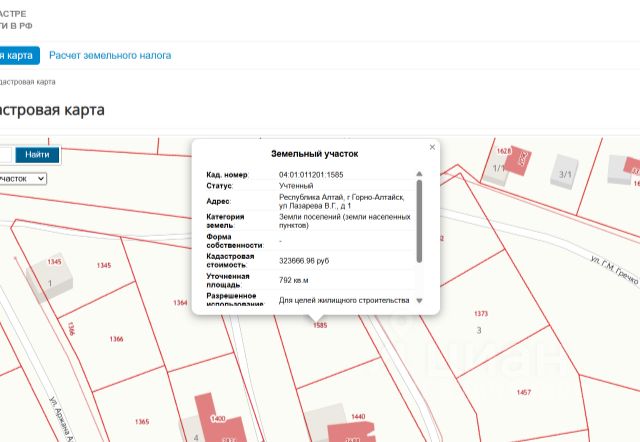Select parcel 1457 on the map

click(x=524, y=392)
